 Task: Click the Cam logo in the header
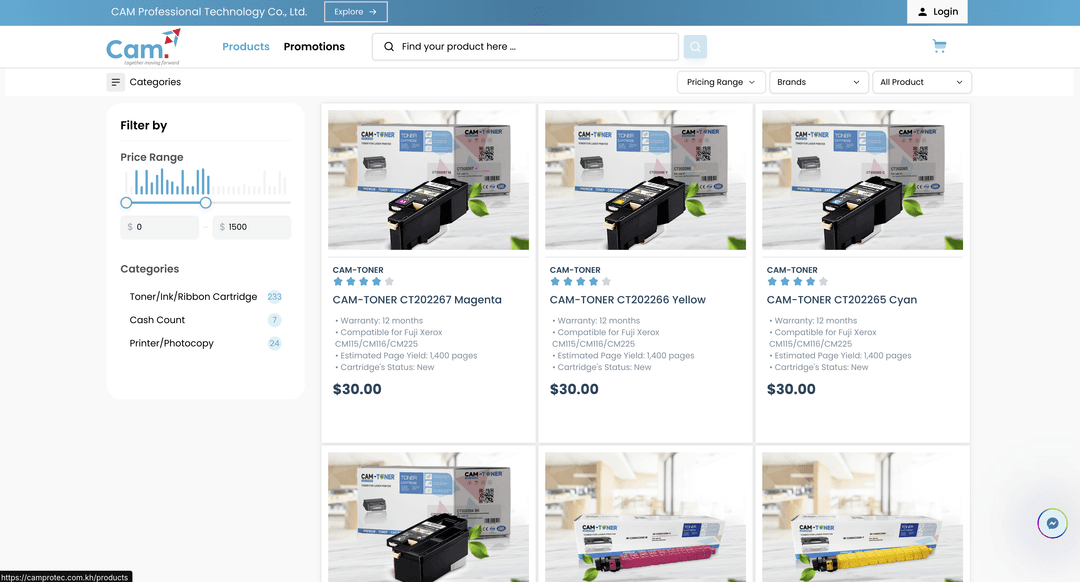[143, 47]
